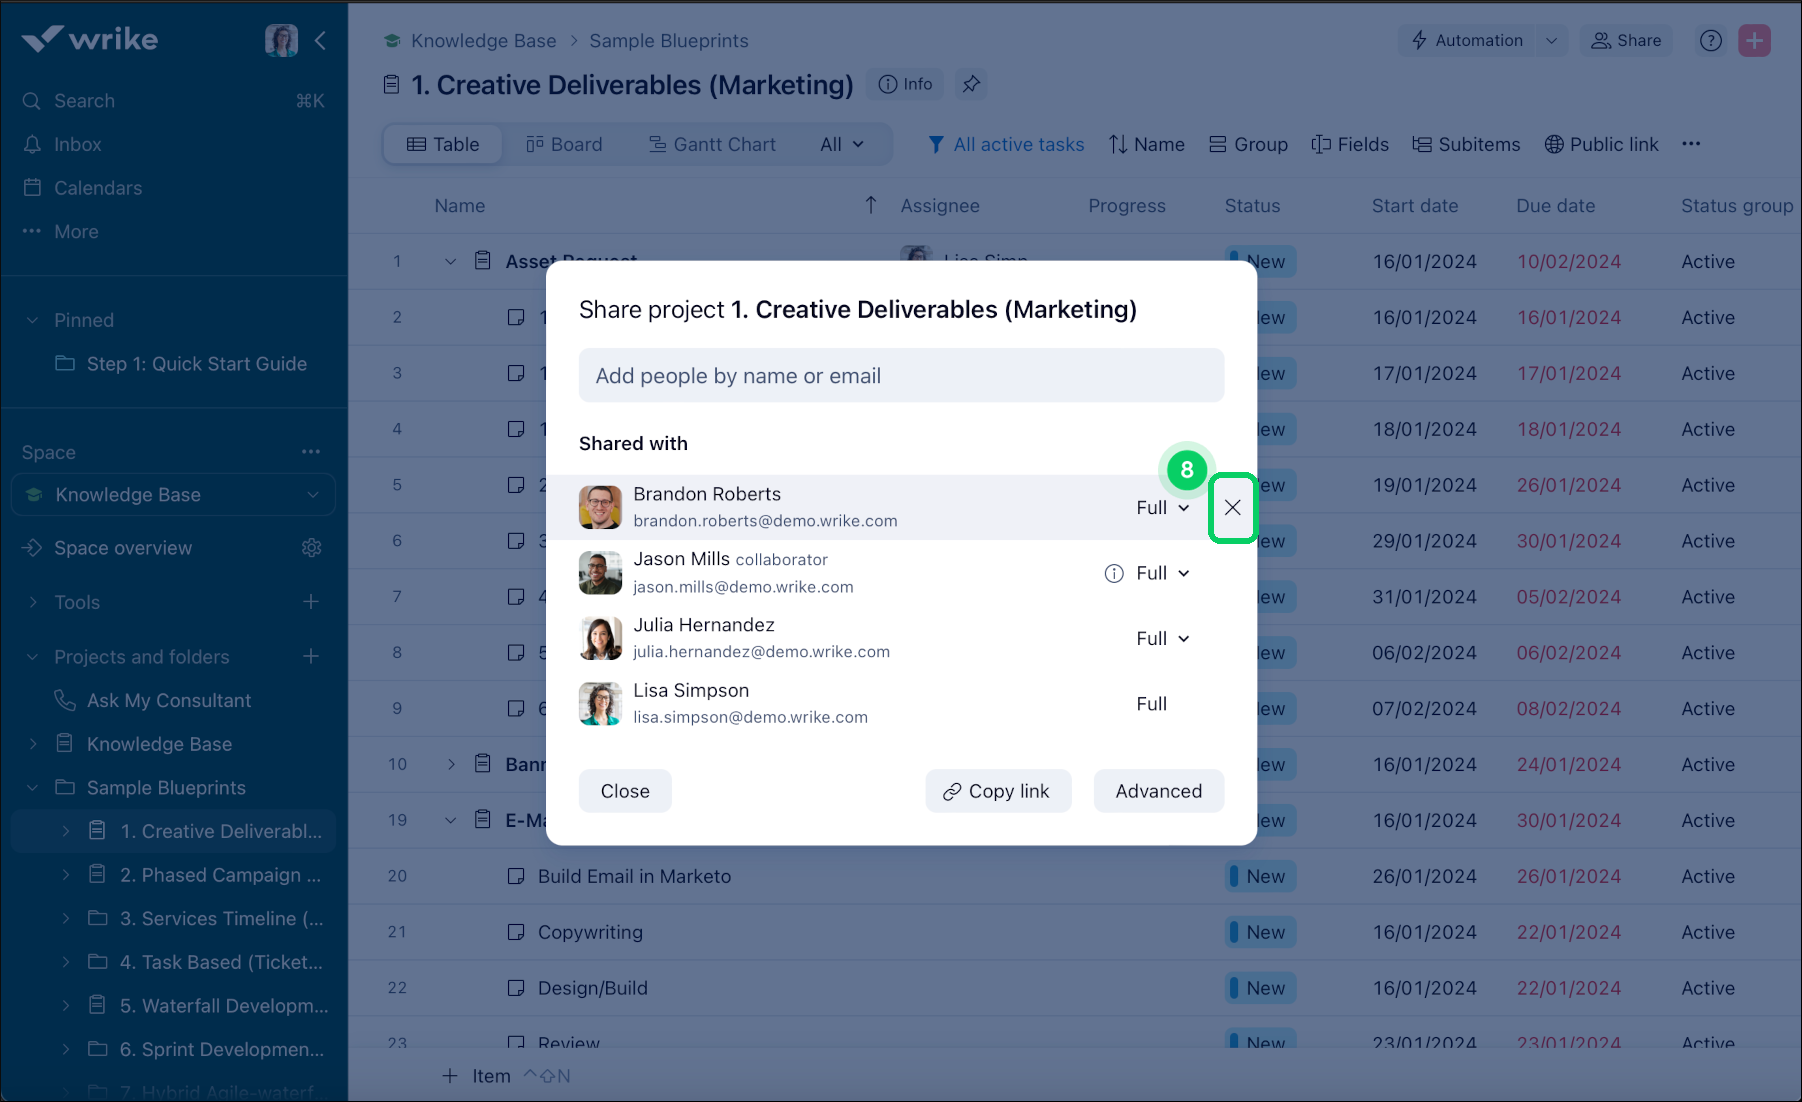This screenshot has width=1802, height=1102.
Task: Click the pink plus create button
Action: click(x=1754, y=41)
